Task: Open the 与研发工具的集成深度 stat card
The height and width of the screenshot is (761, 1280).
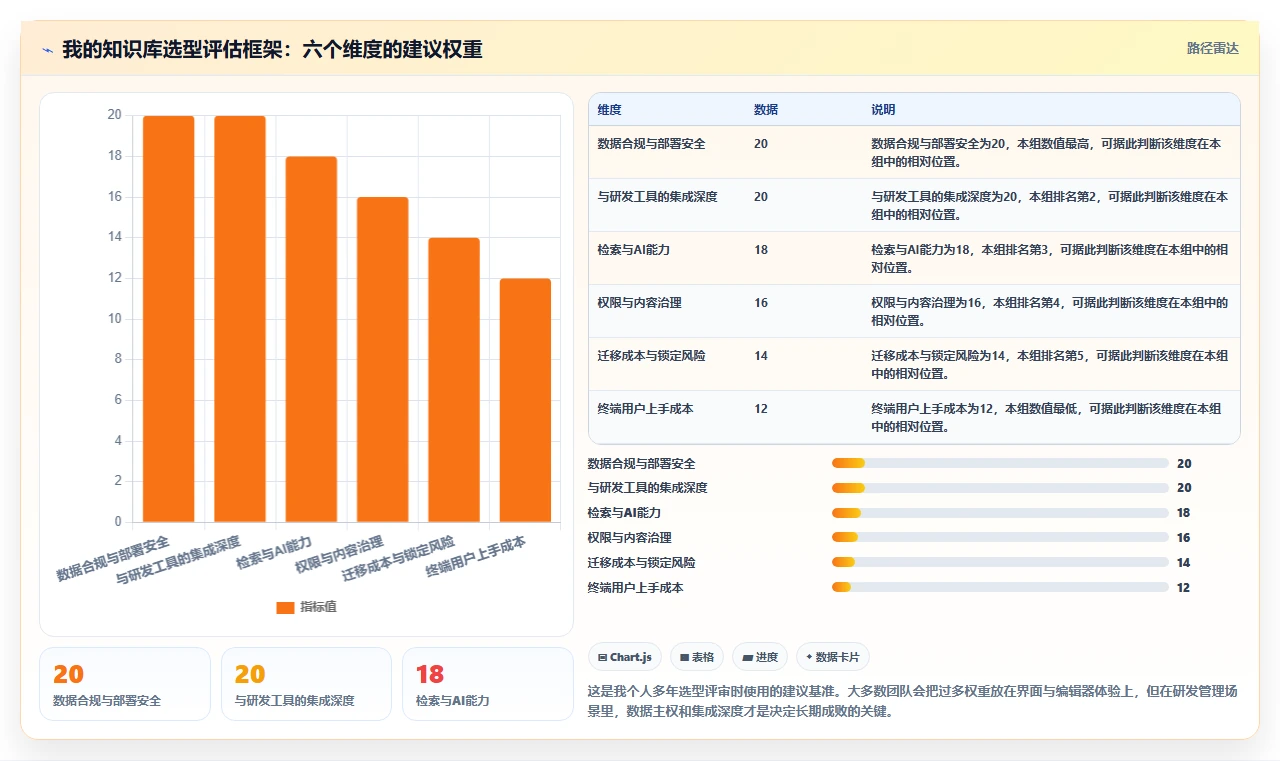Action: 306,684
